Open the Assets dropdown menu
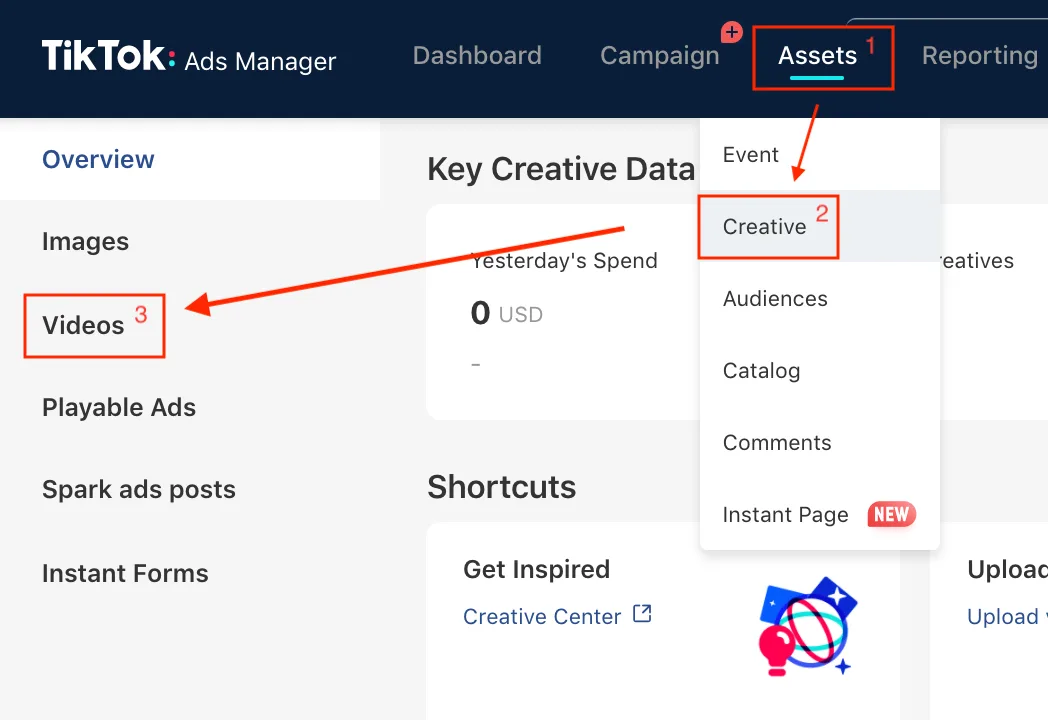The image size is (1048, 720). coord(819,55)
